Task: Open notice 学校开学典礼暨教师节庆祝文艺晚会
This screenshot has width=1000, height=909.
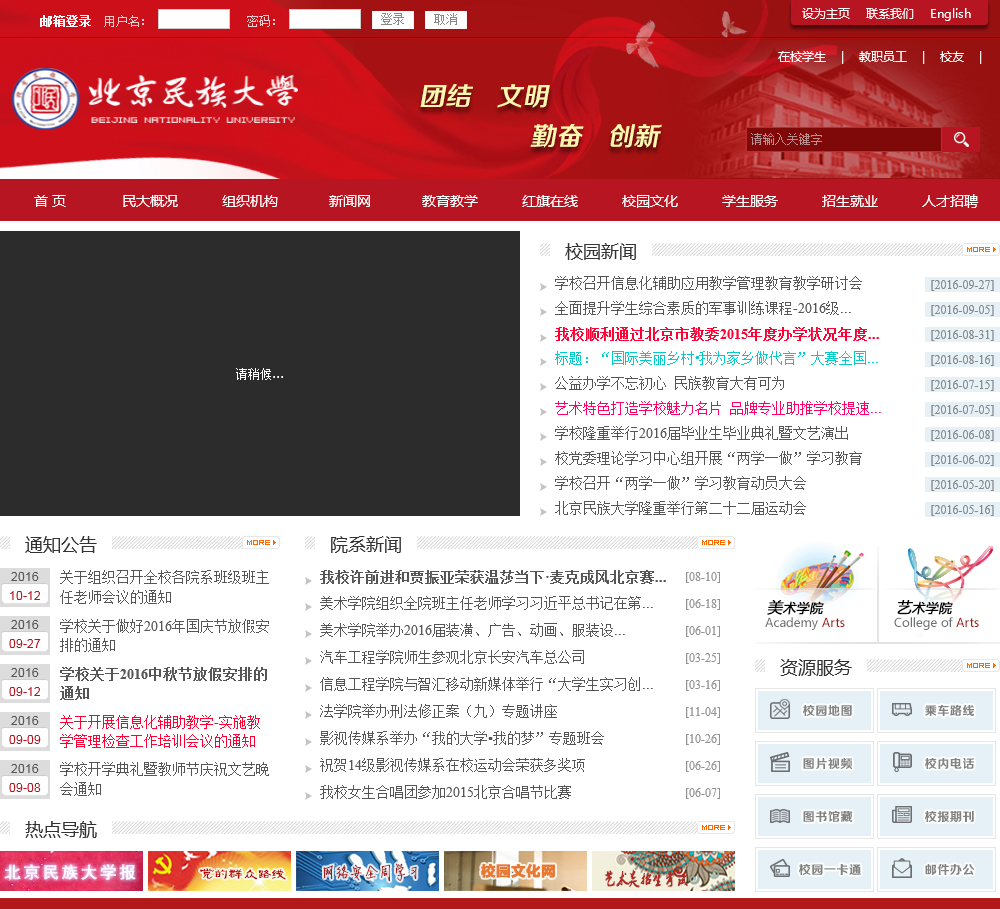Action: coord(165,779)
